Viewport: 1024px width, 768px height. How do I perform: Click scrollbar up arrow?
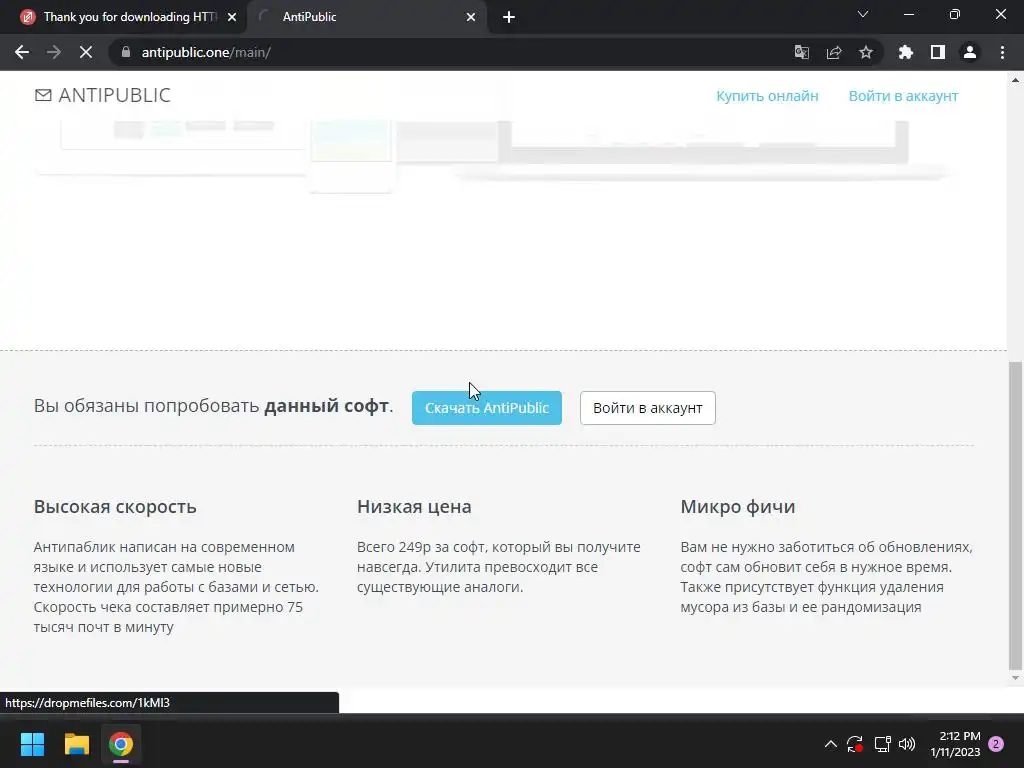[x=1015, y=80]
